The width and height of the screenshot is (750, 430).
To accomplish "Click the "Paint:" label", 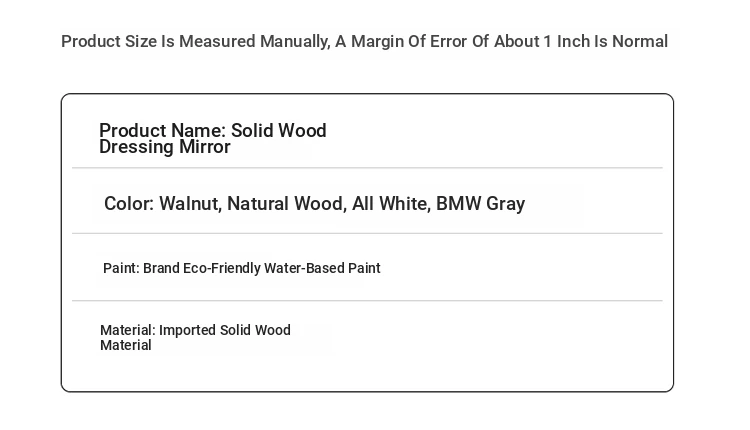I will (121, 268).
